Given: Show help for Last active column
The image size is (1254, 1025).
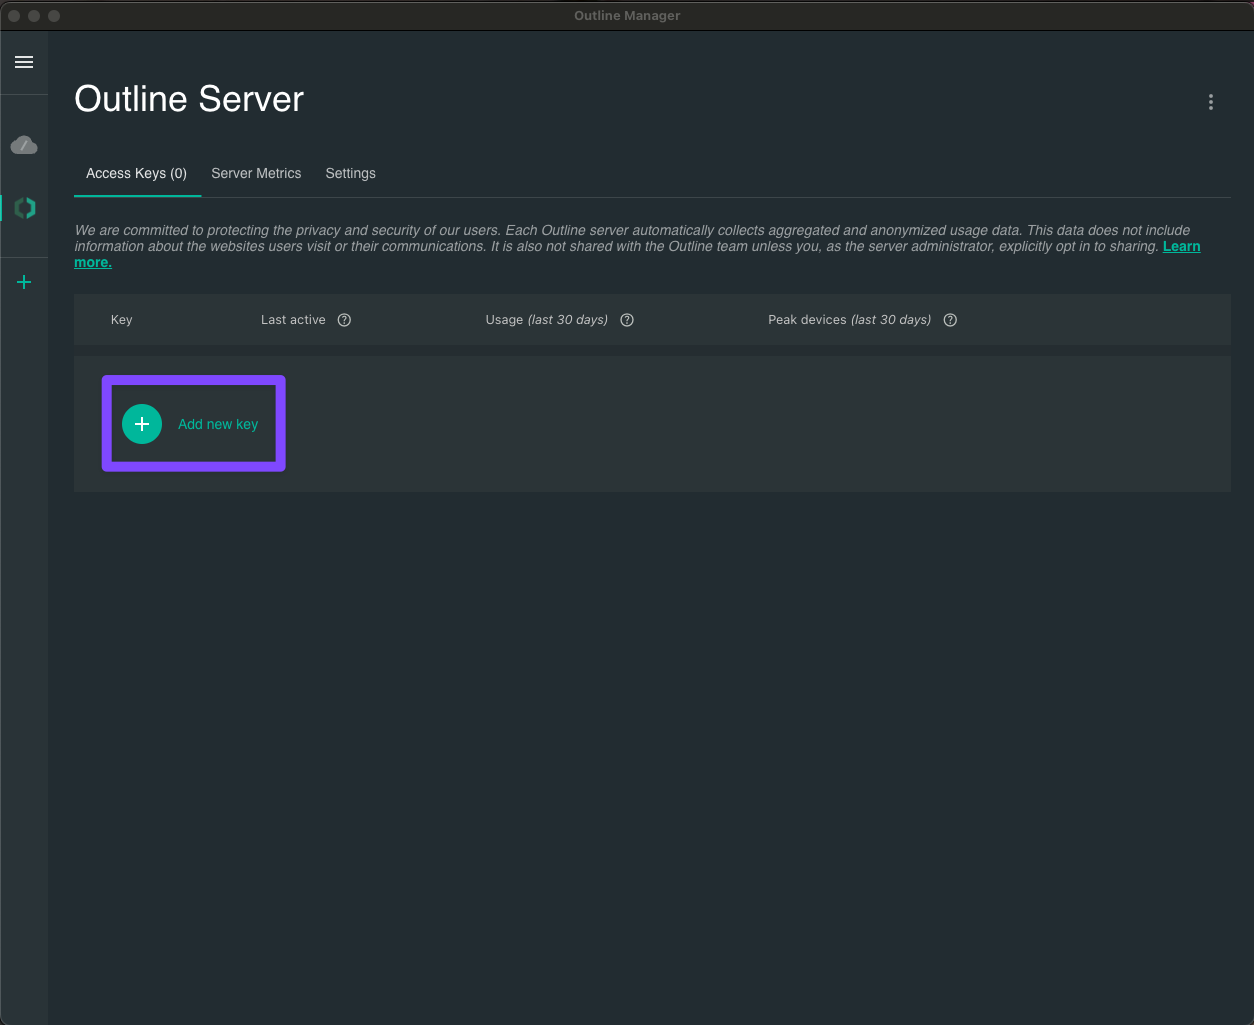Looking at the screenshot, I should [x=344, y=320].
